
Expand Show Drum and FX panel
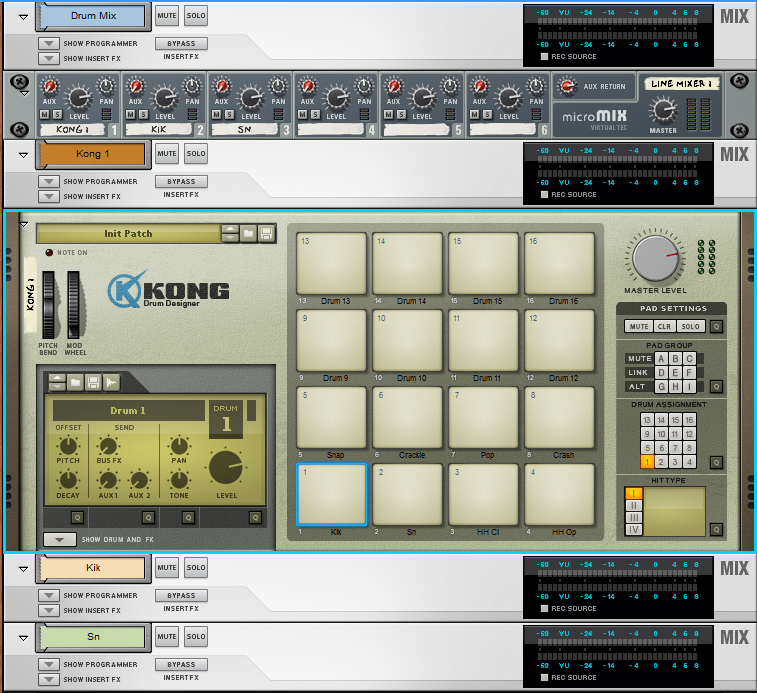(x=60, y=539)
